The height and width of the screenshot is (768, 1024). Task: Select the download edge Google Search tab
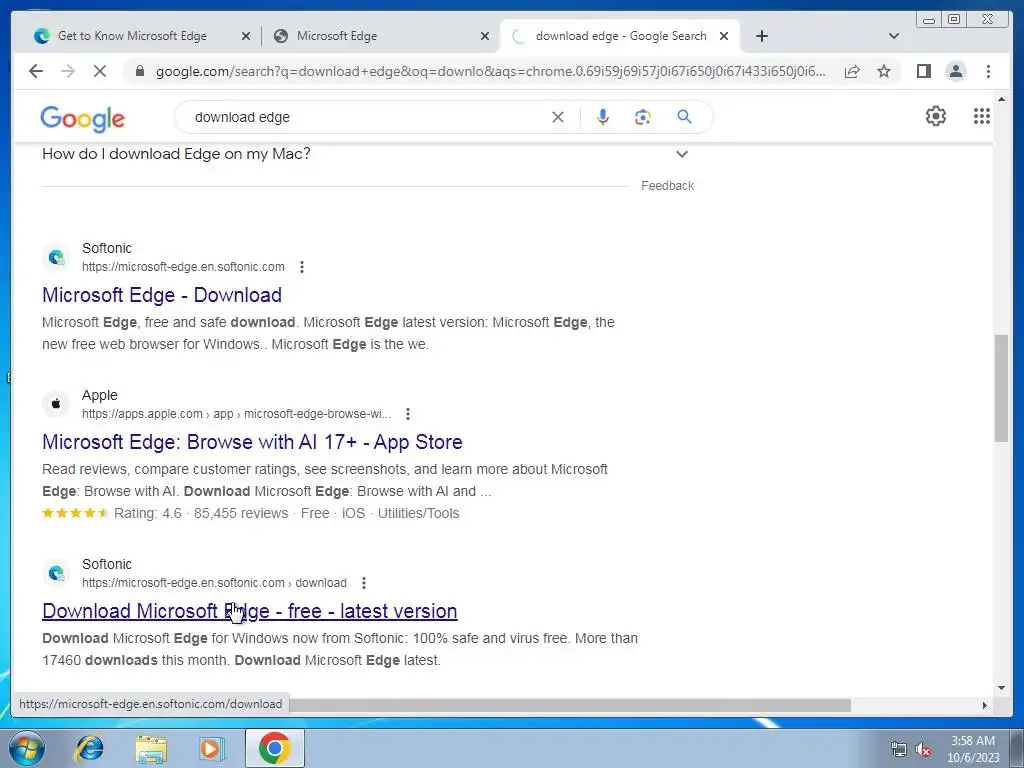621,36
